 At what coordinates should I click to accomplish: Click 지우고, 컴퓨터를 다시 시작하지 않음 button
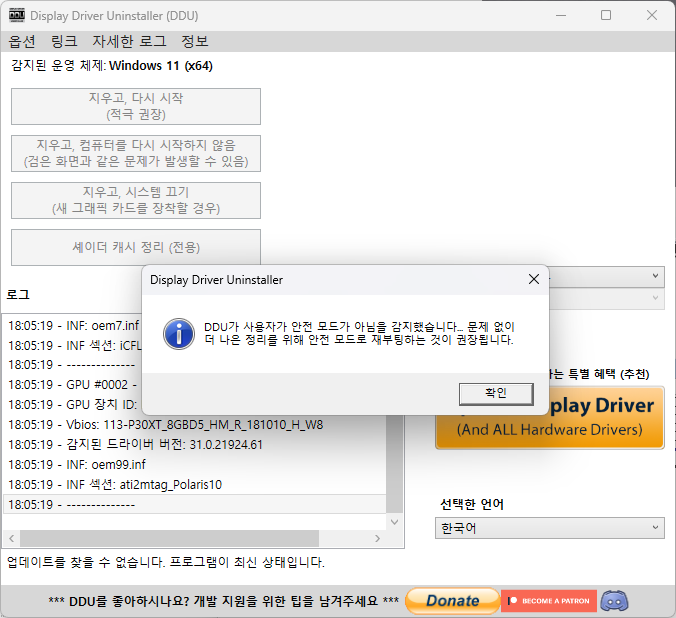tap(136, 154)
